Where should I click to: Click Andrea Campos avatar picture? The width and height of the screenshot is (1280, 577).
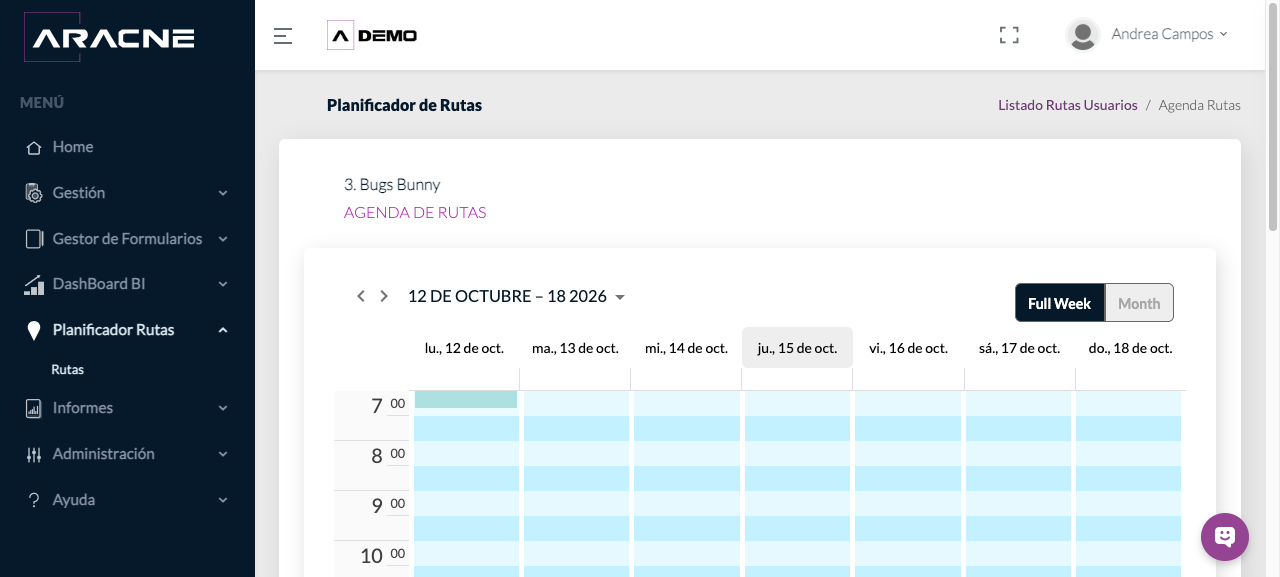(1083, 34)
